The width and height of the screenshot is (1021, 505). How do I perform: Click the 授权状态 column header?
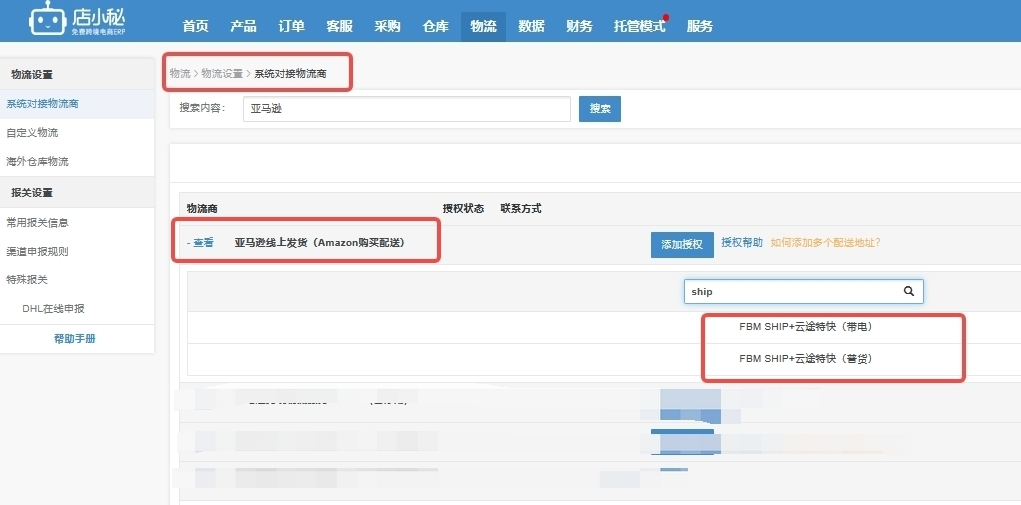463,208
